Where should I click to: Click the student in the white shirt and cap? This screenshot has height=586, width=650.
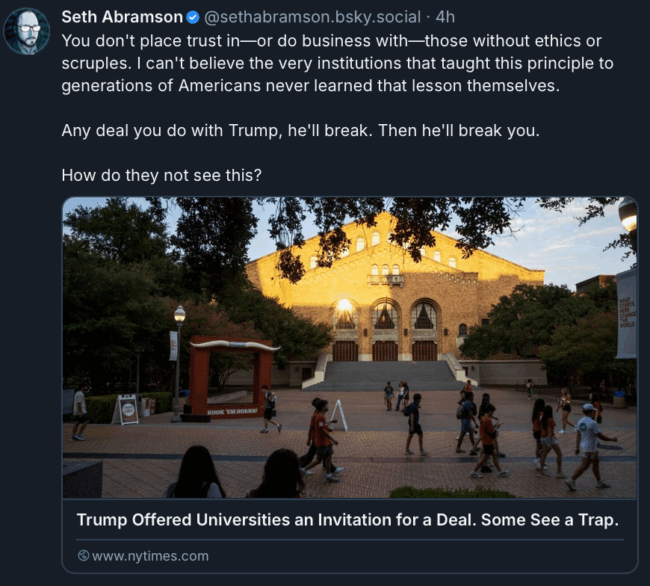[590, 446]
